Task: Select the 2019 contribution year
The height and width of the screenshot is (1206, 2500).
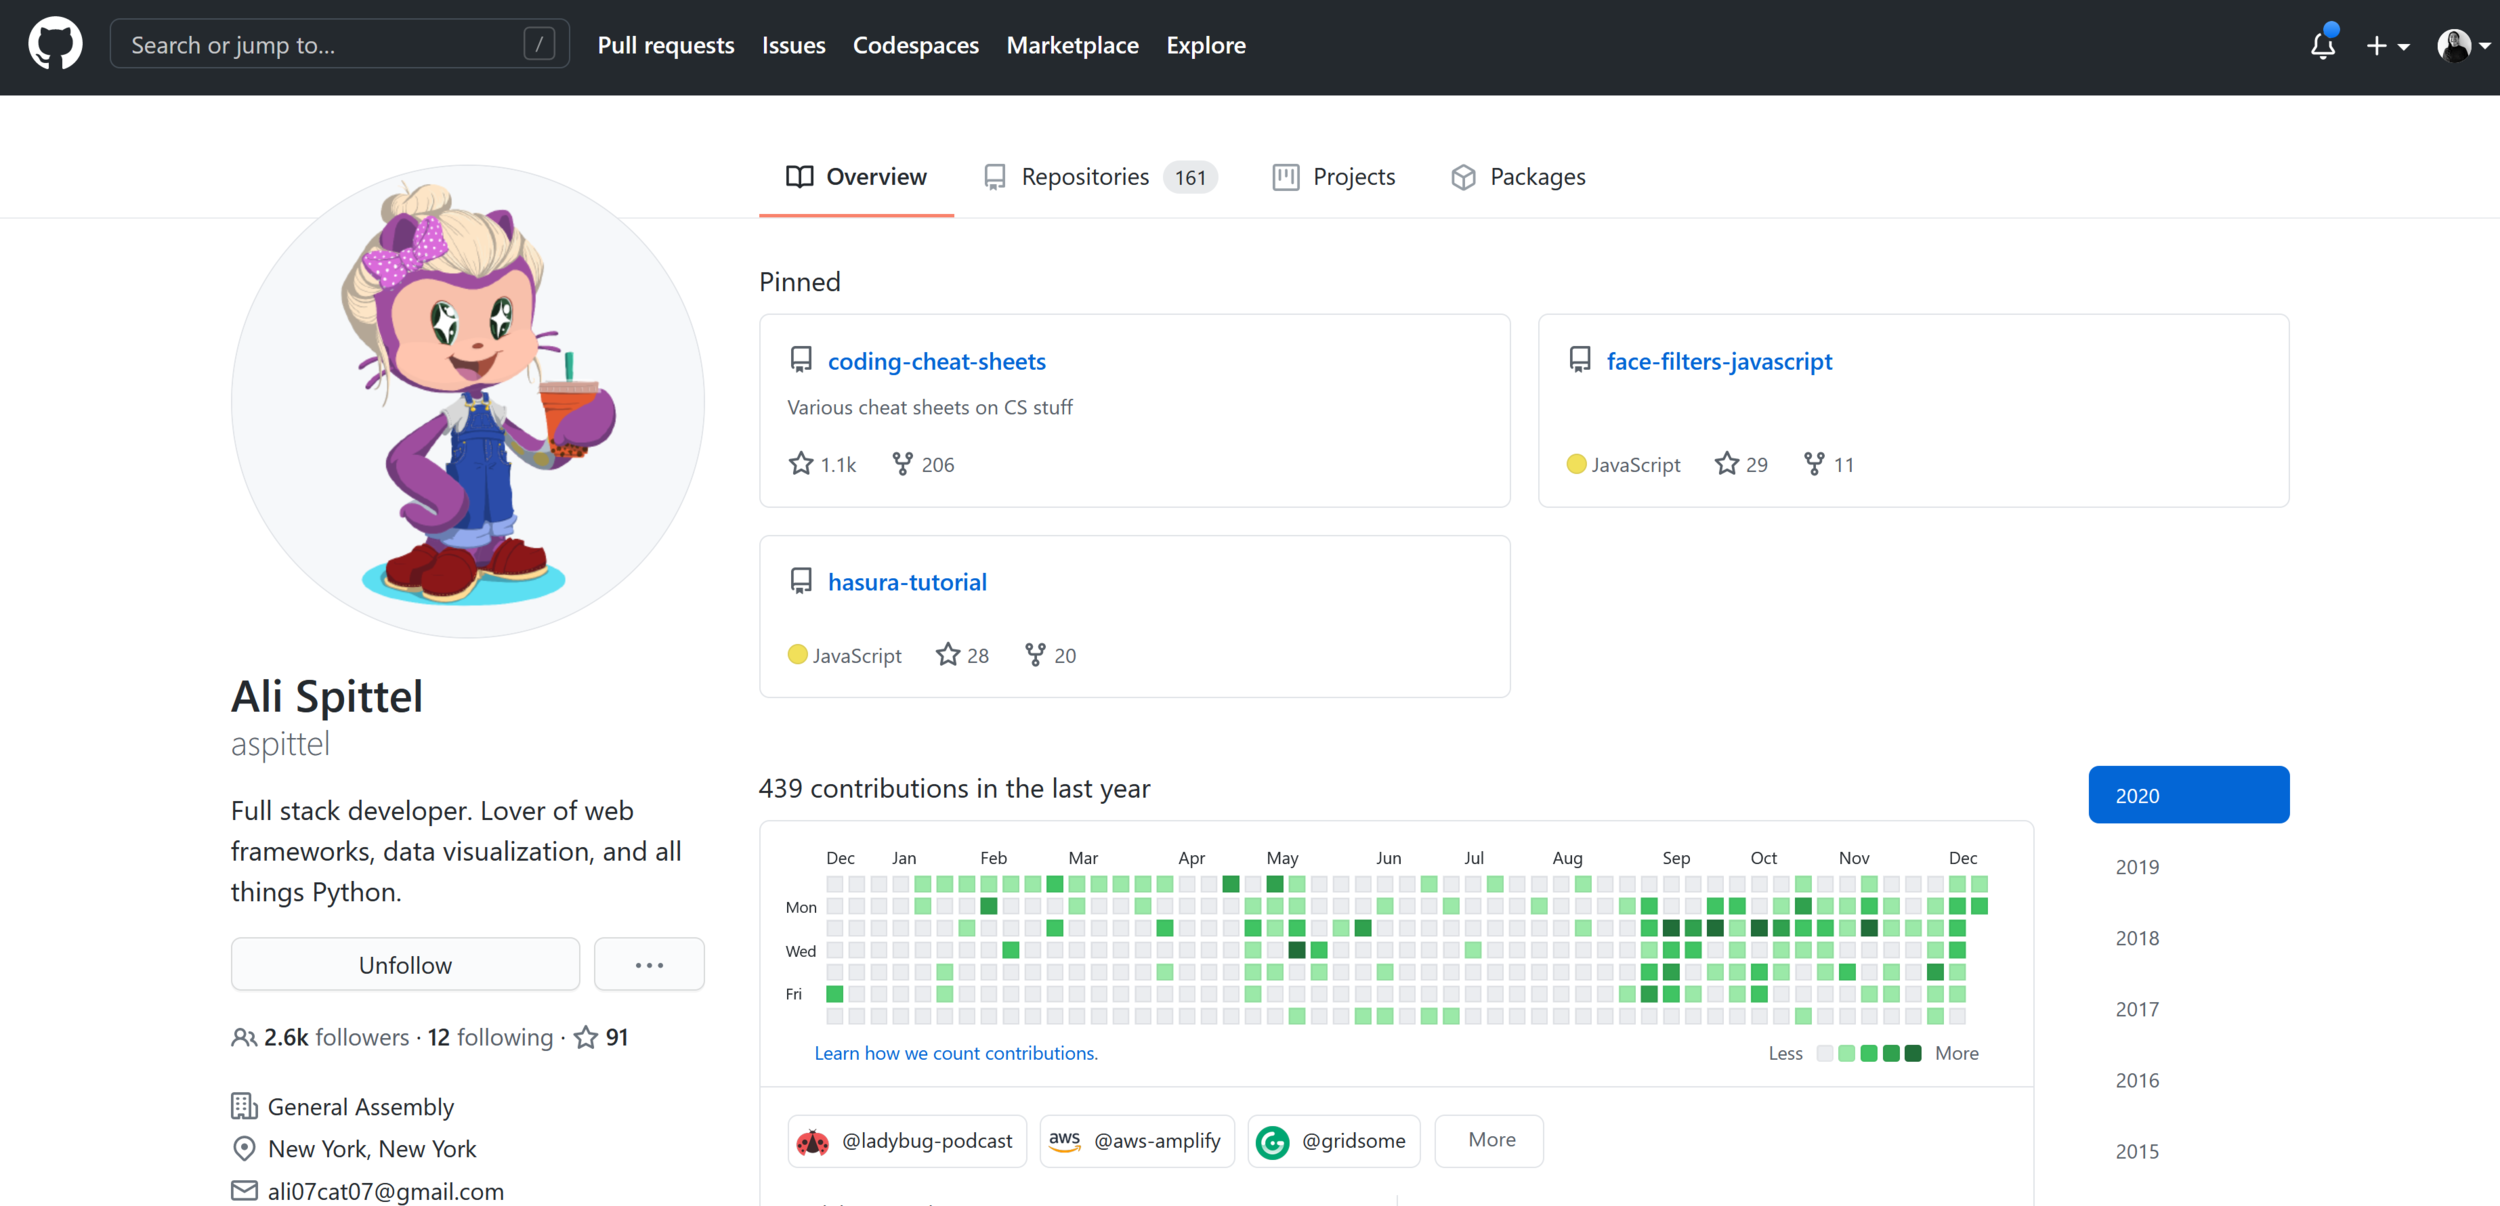Action: [x=2137, y=867]
